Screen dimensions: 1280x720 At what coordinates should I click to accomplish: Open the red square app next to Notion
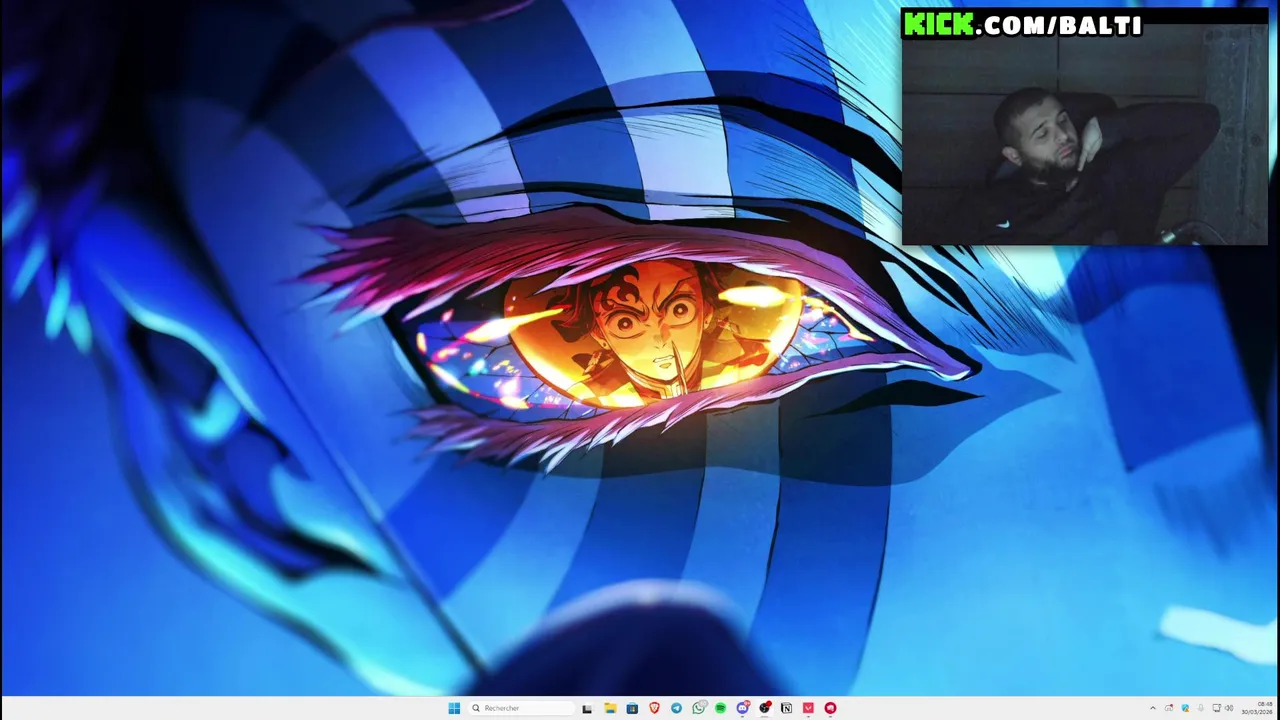click(808, 708)
